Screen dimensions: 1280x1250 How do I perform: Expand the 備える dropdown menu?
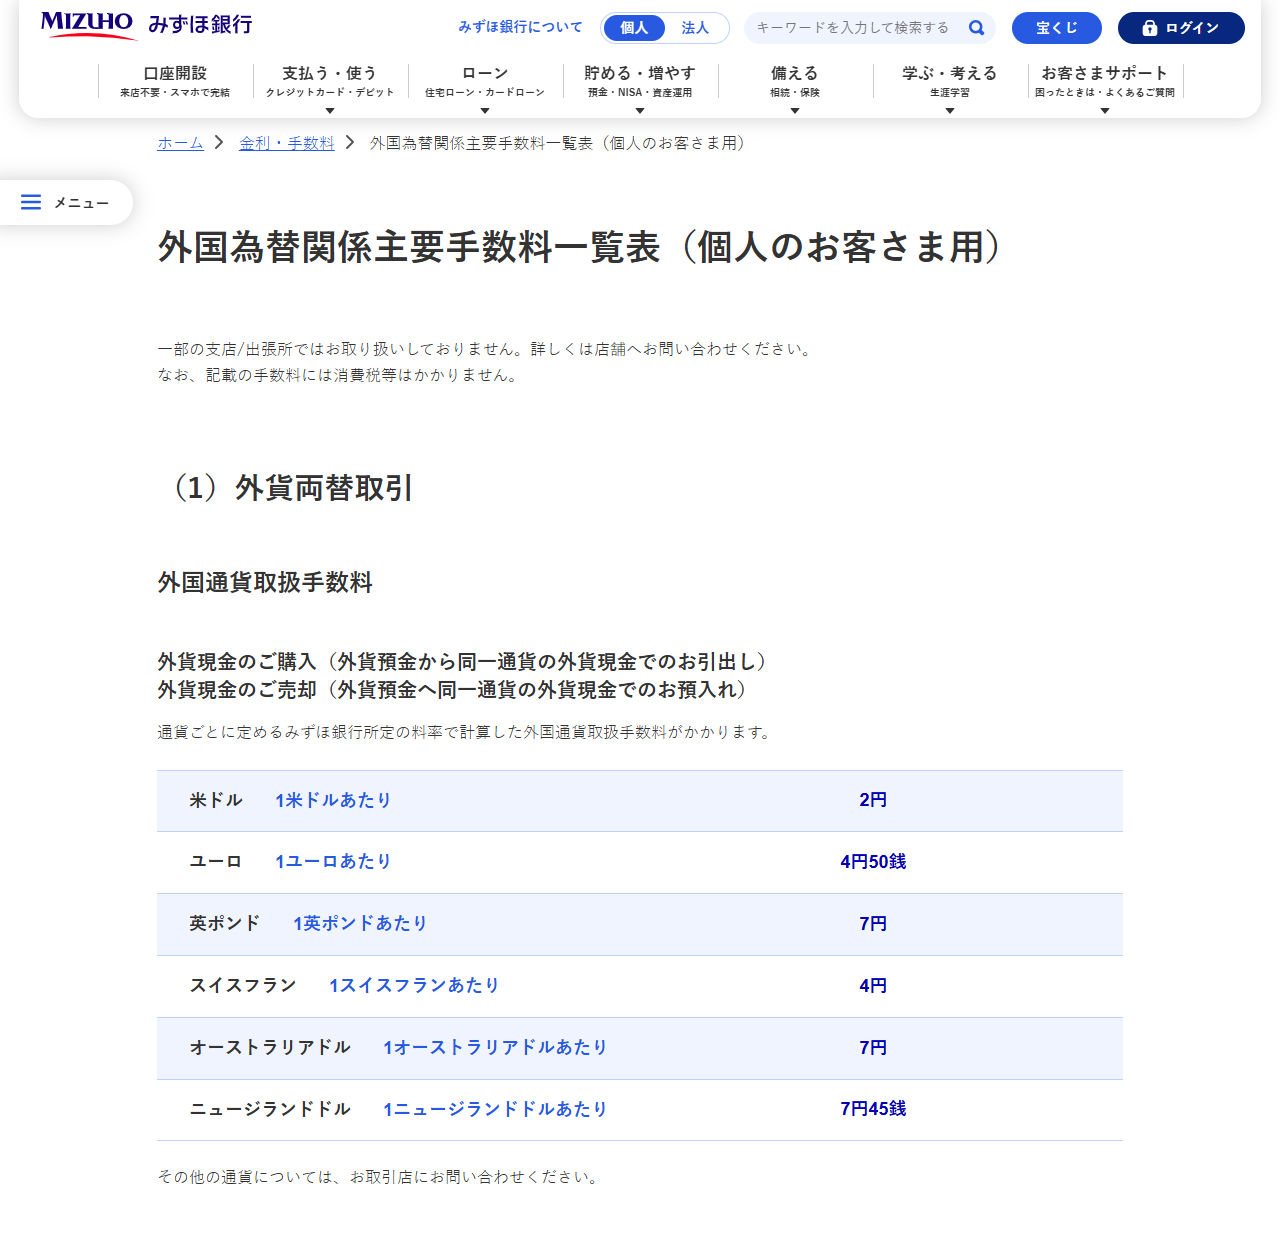(795, 88)
